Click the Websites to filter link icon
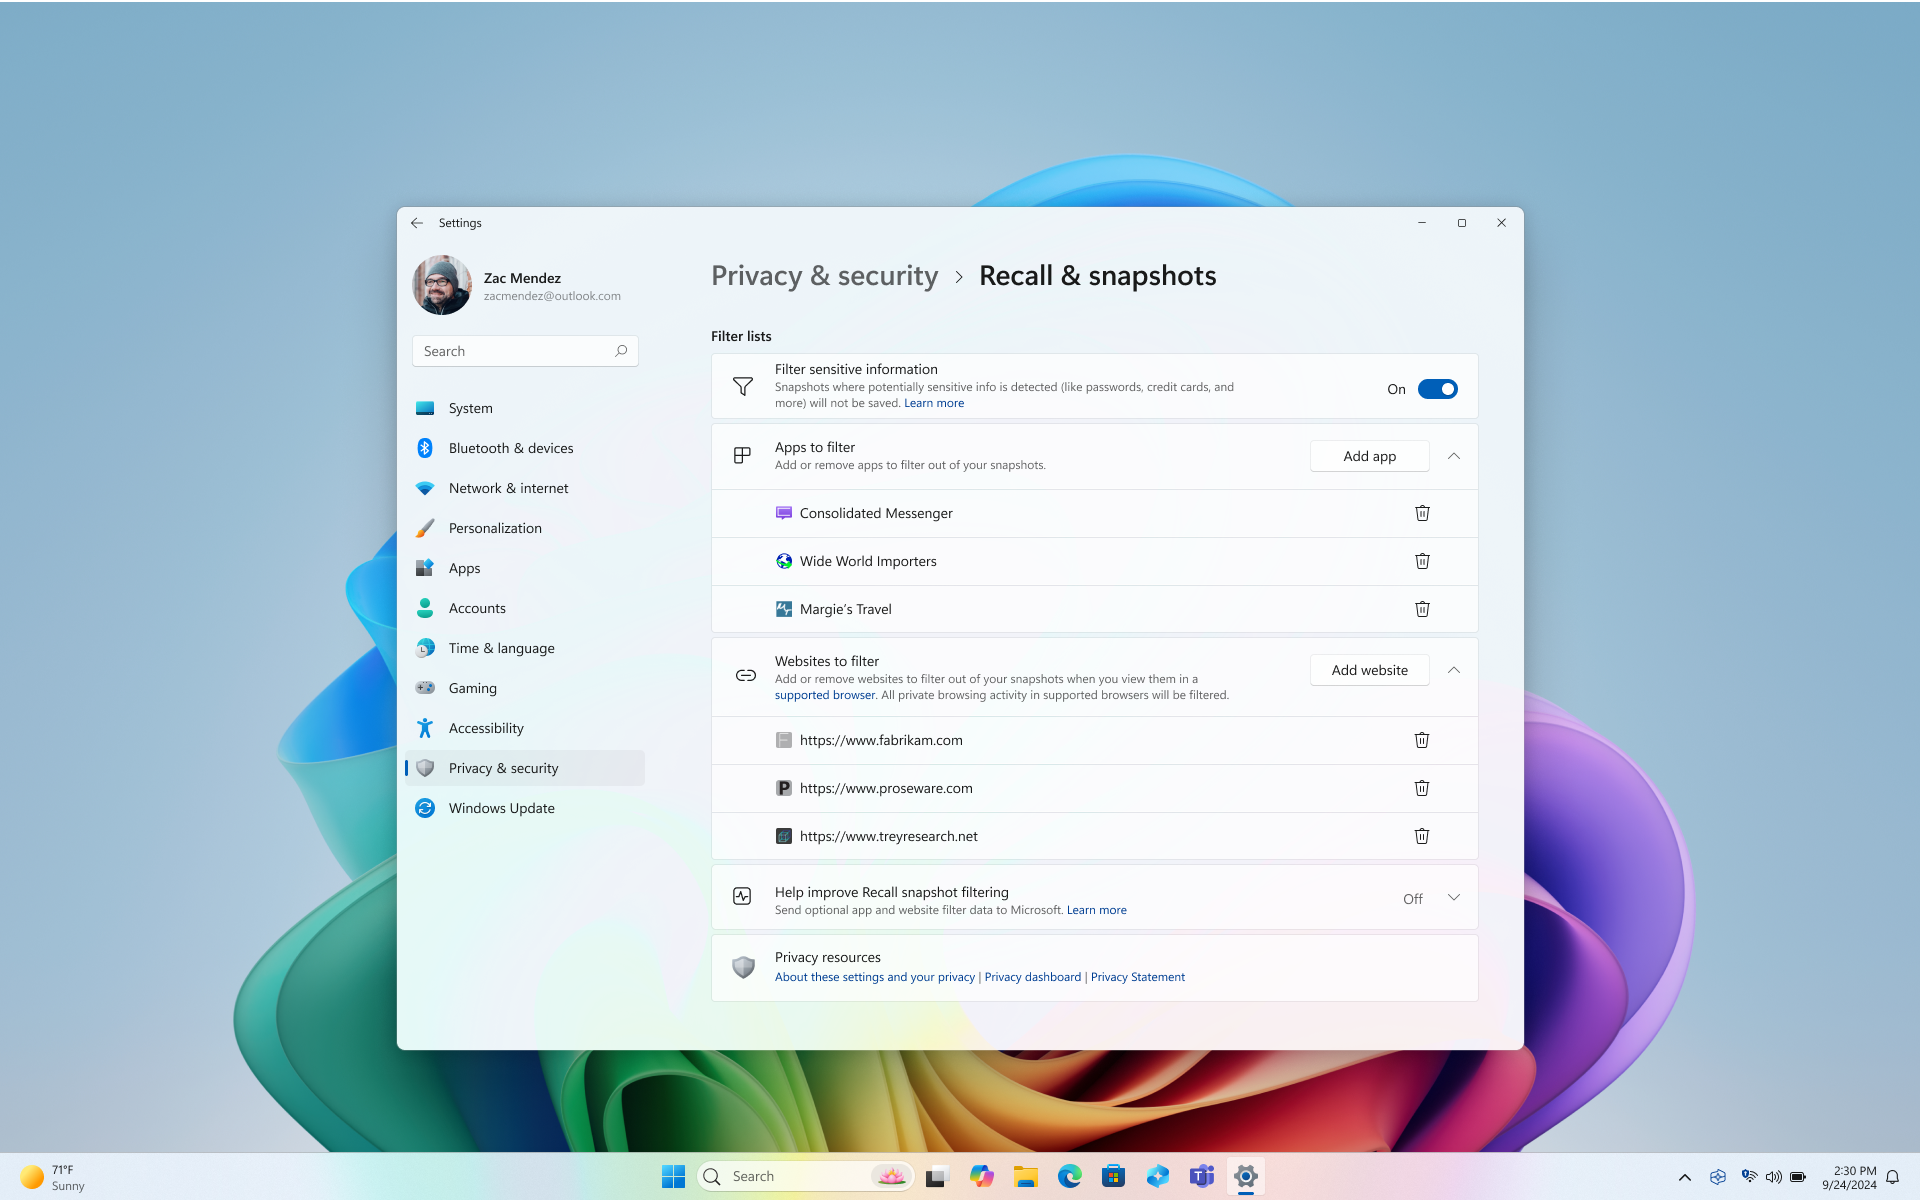The height and width of the screenshot is (1200, 1920). pyautogui.click(x=745, y=675)
